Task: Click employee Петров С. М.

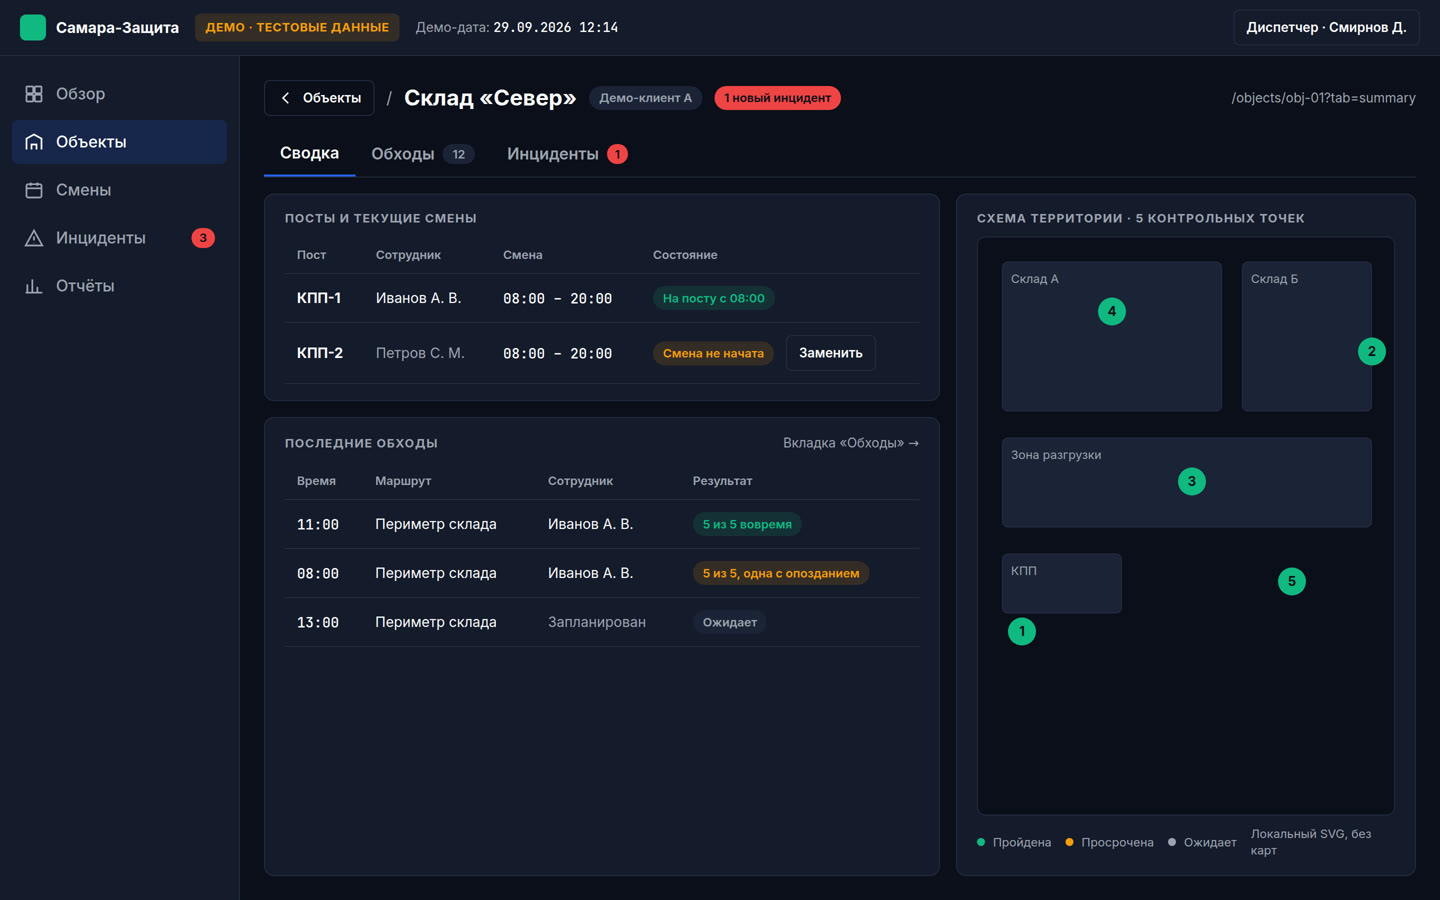Action: coord(420,353)
